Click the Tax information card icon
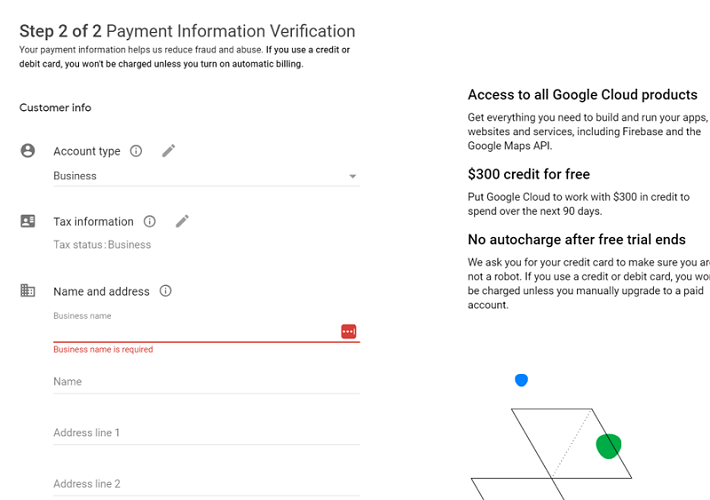 coord(28,221)
